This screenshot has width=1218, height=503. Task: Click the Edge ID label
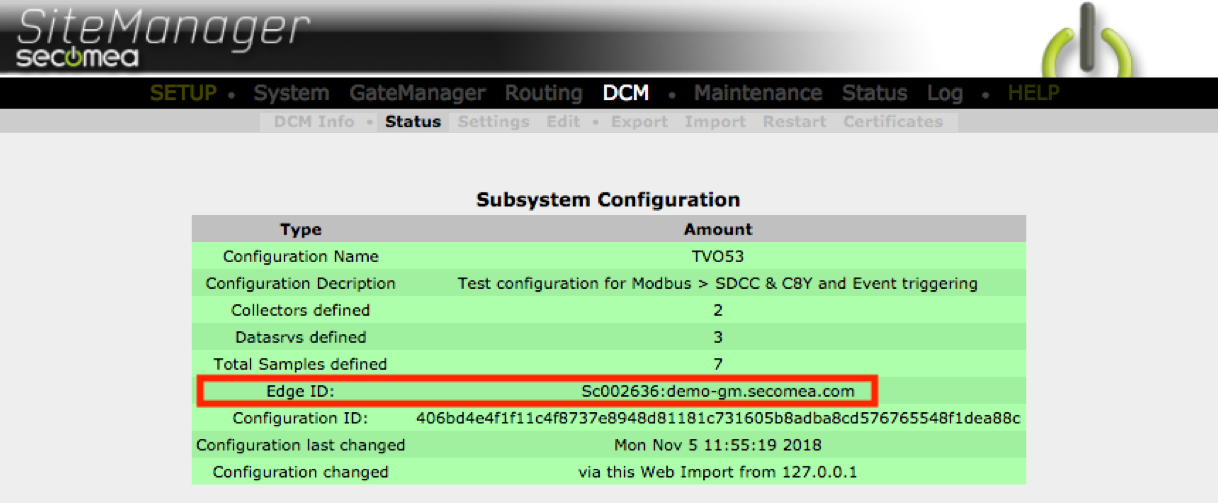tap(301, 391)
